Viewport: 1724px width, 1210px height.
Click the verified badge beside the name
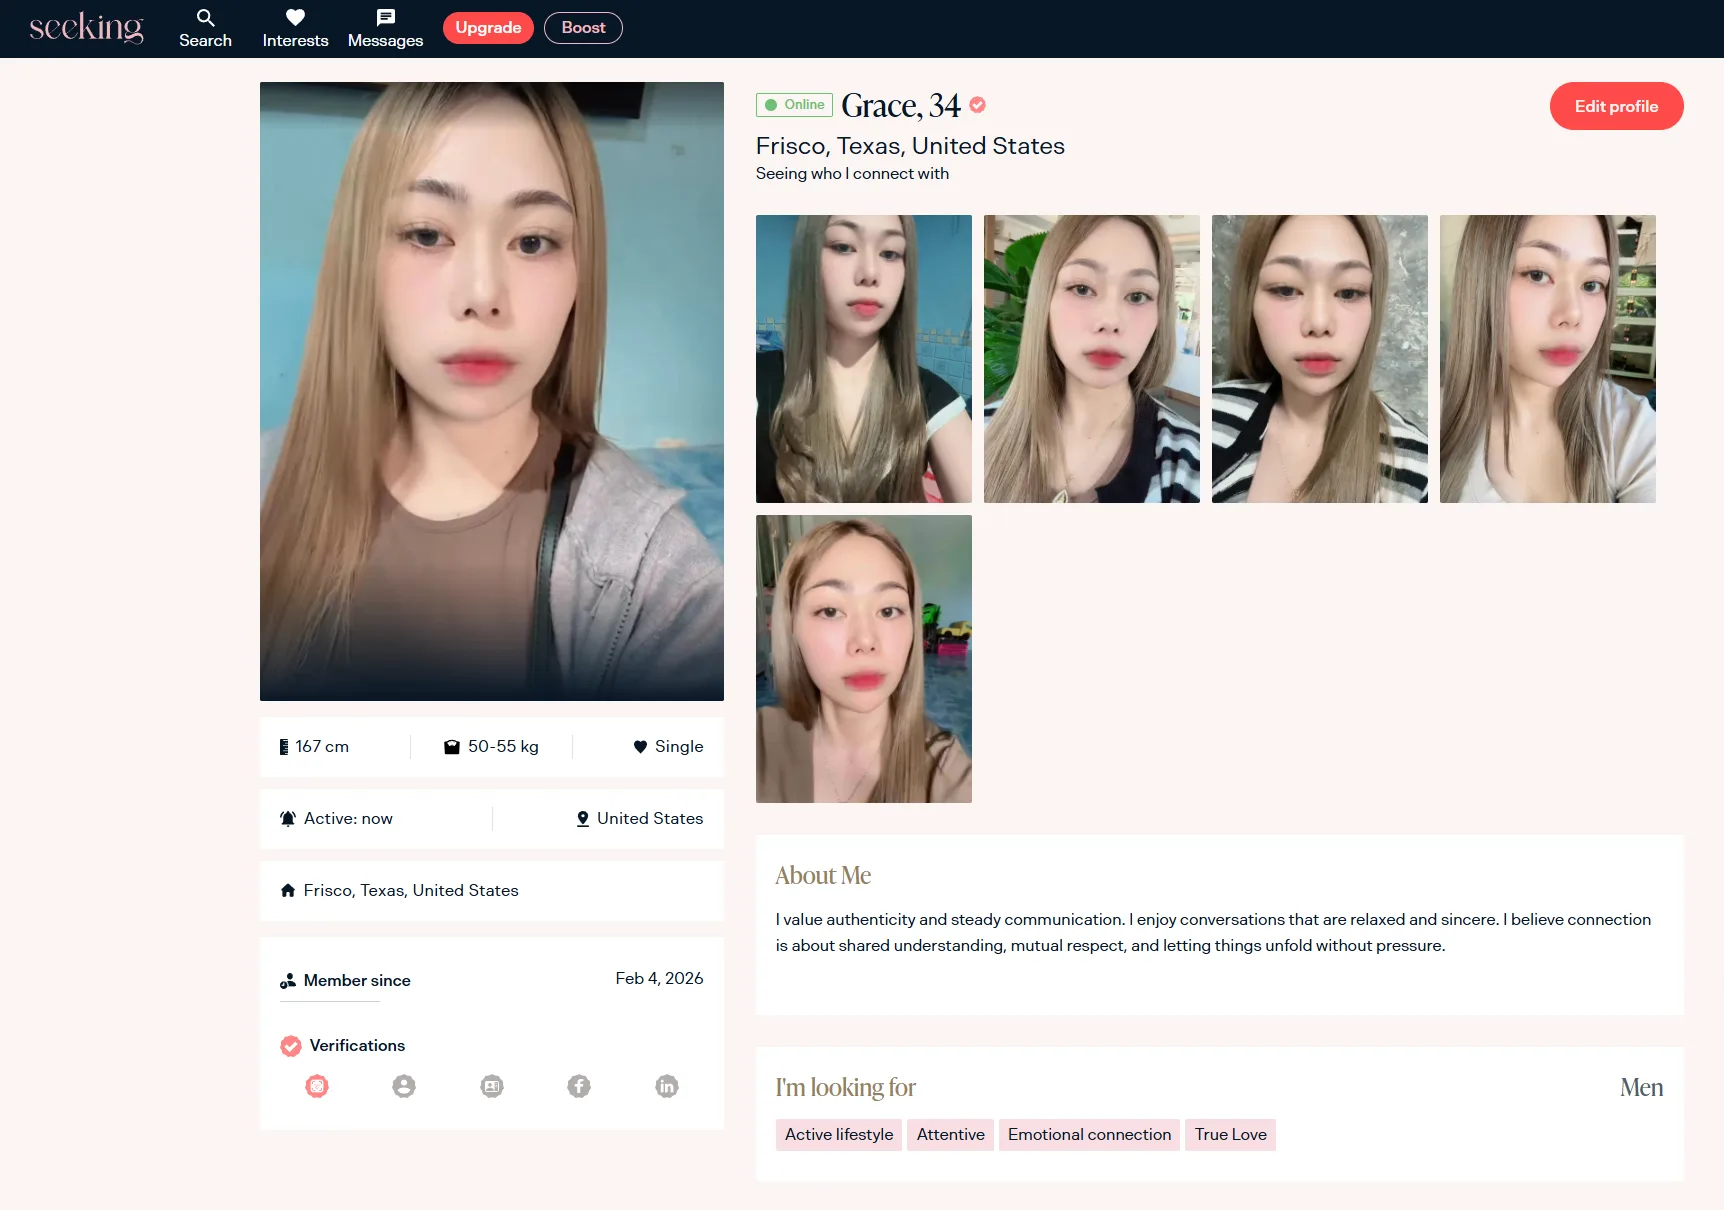pos(978,105)
